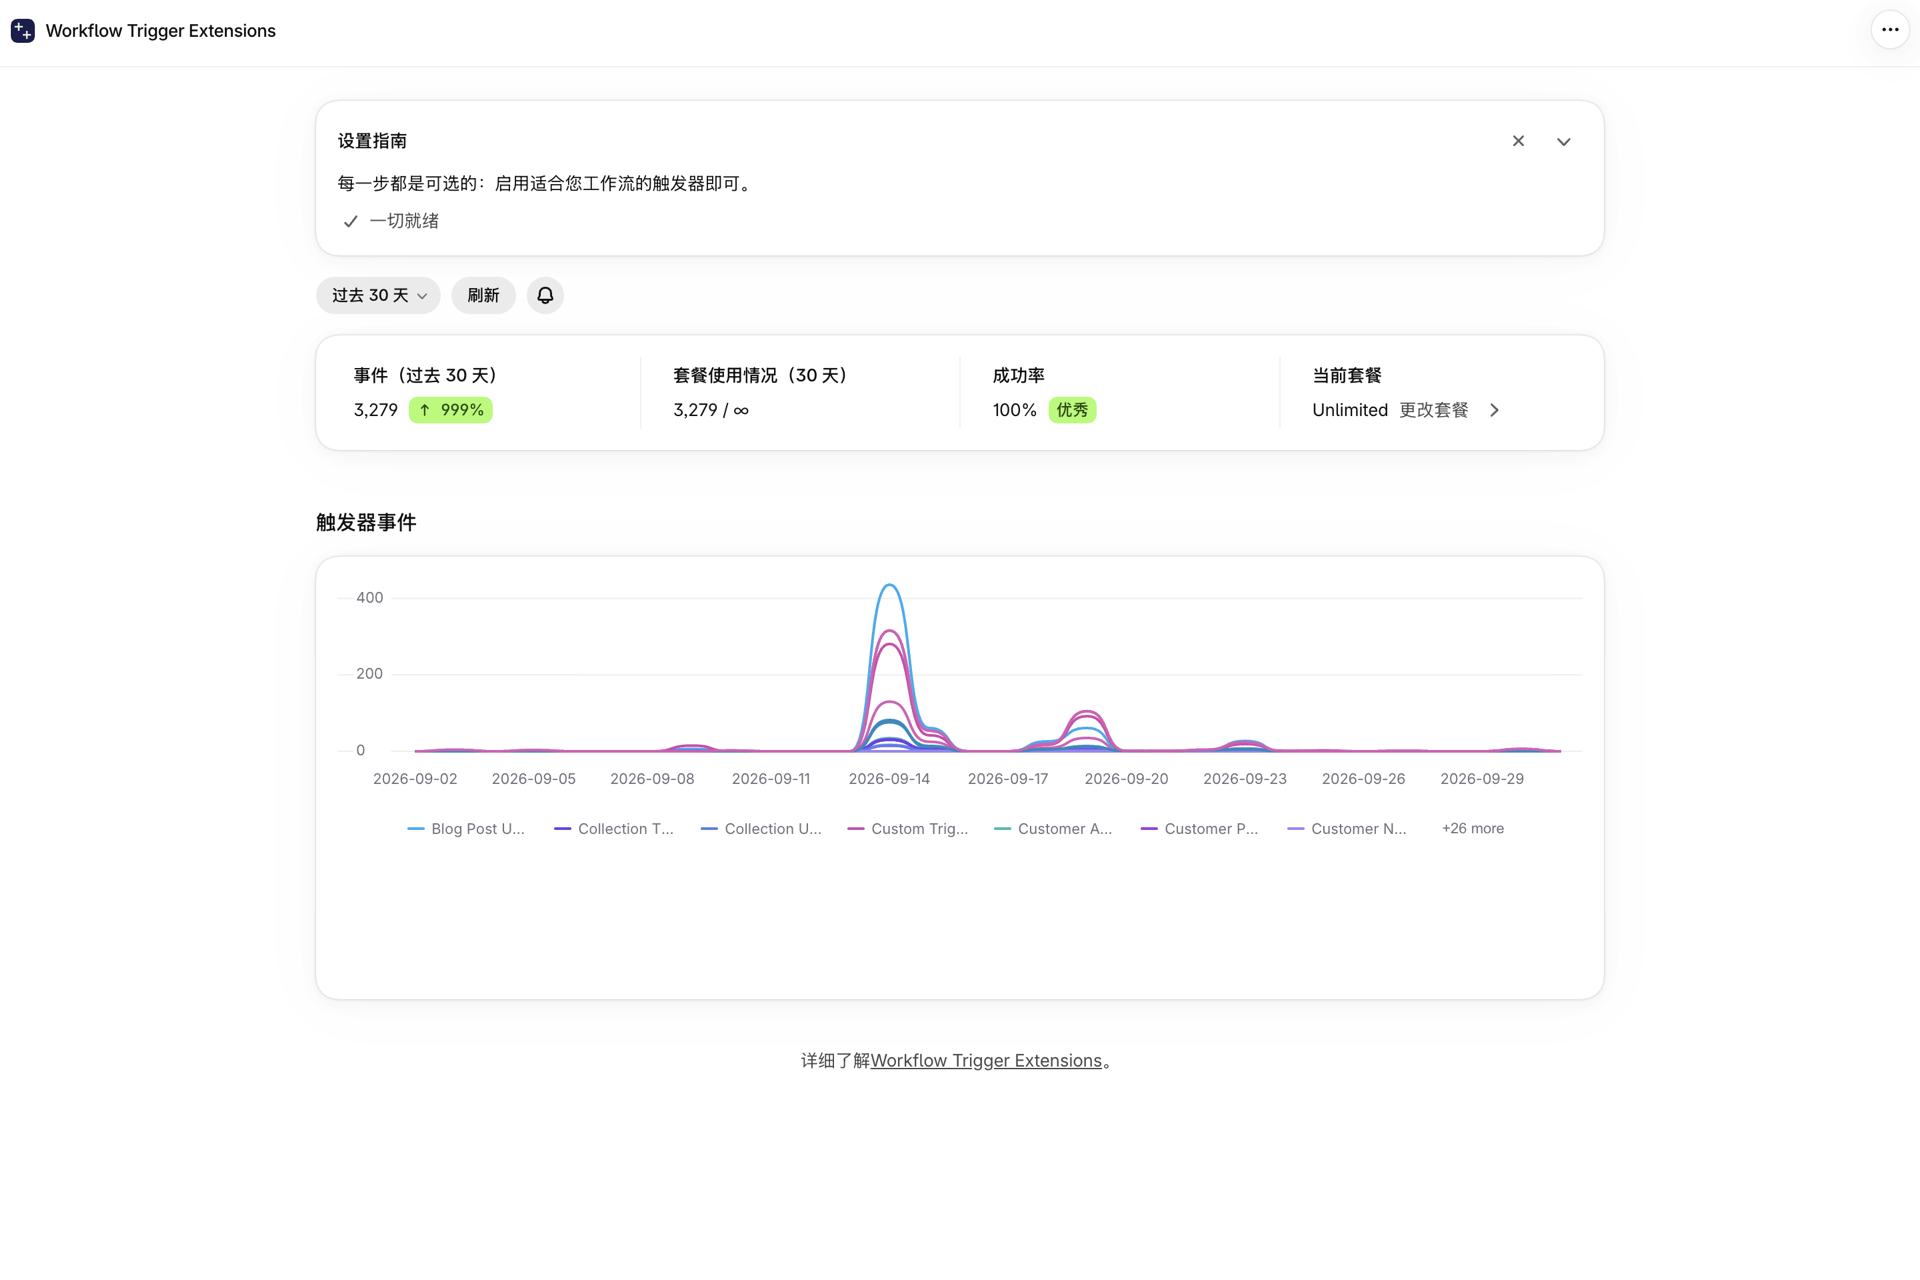Click the 3,279 / ∞ usage value

click(x=711, y=410)
